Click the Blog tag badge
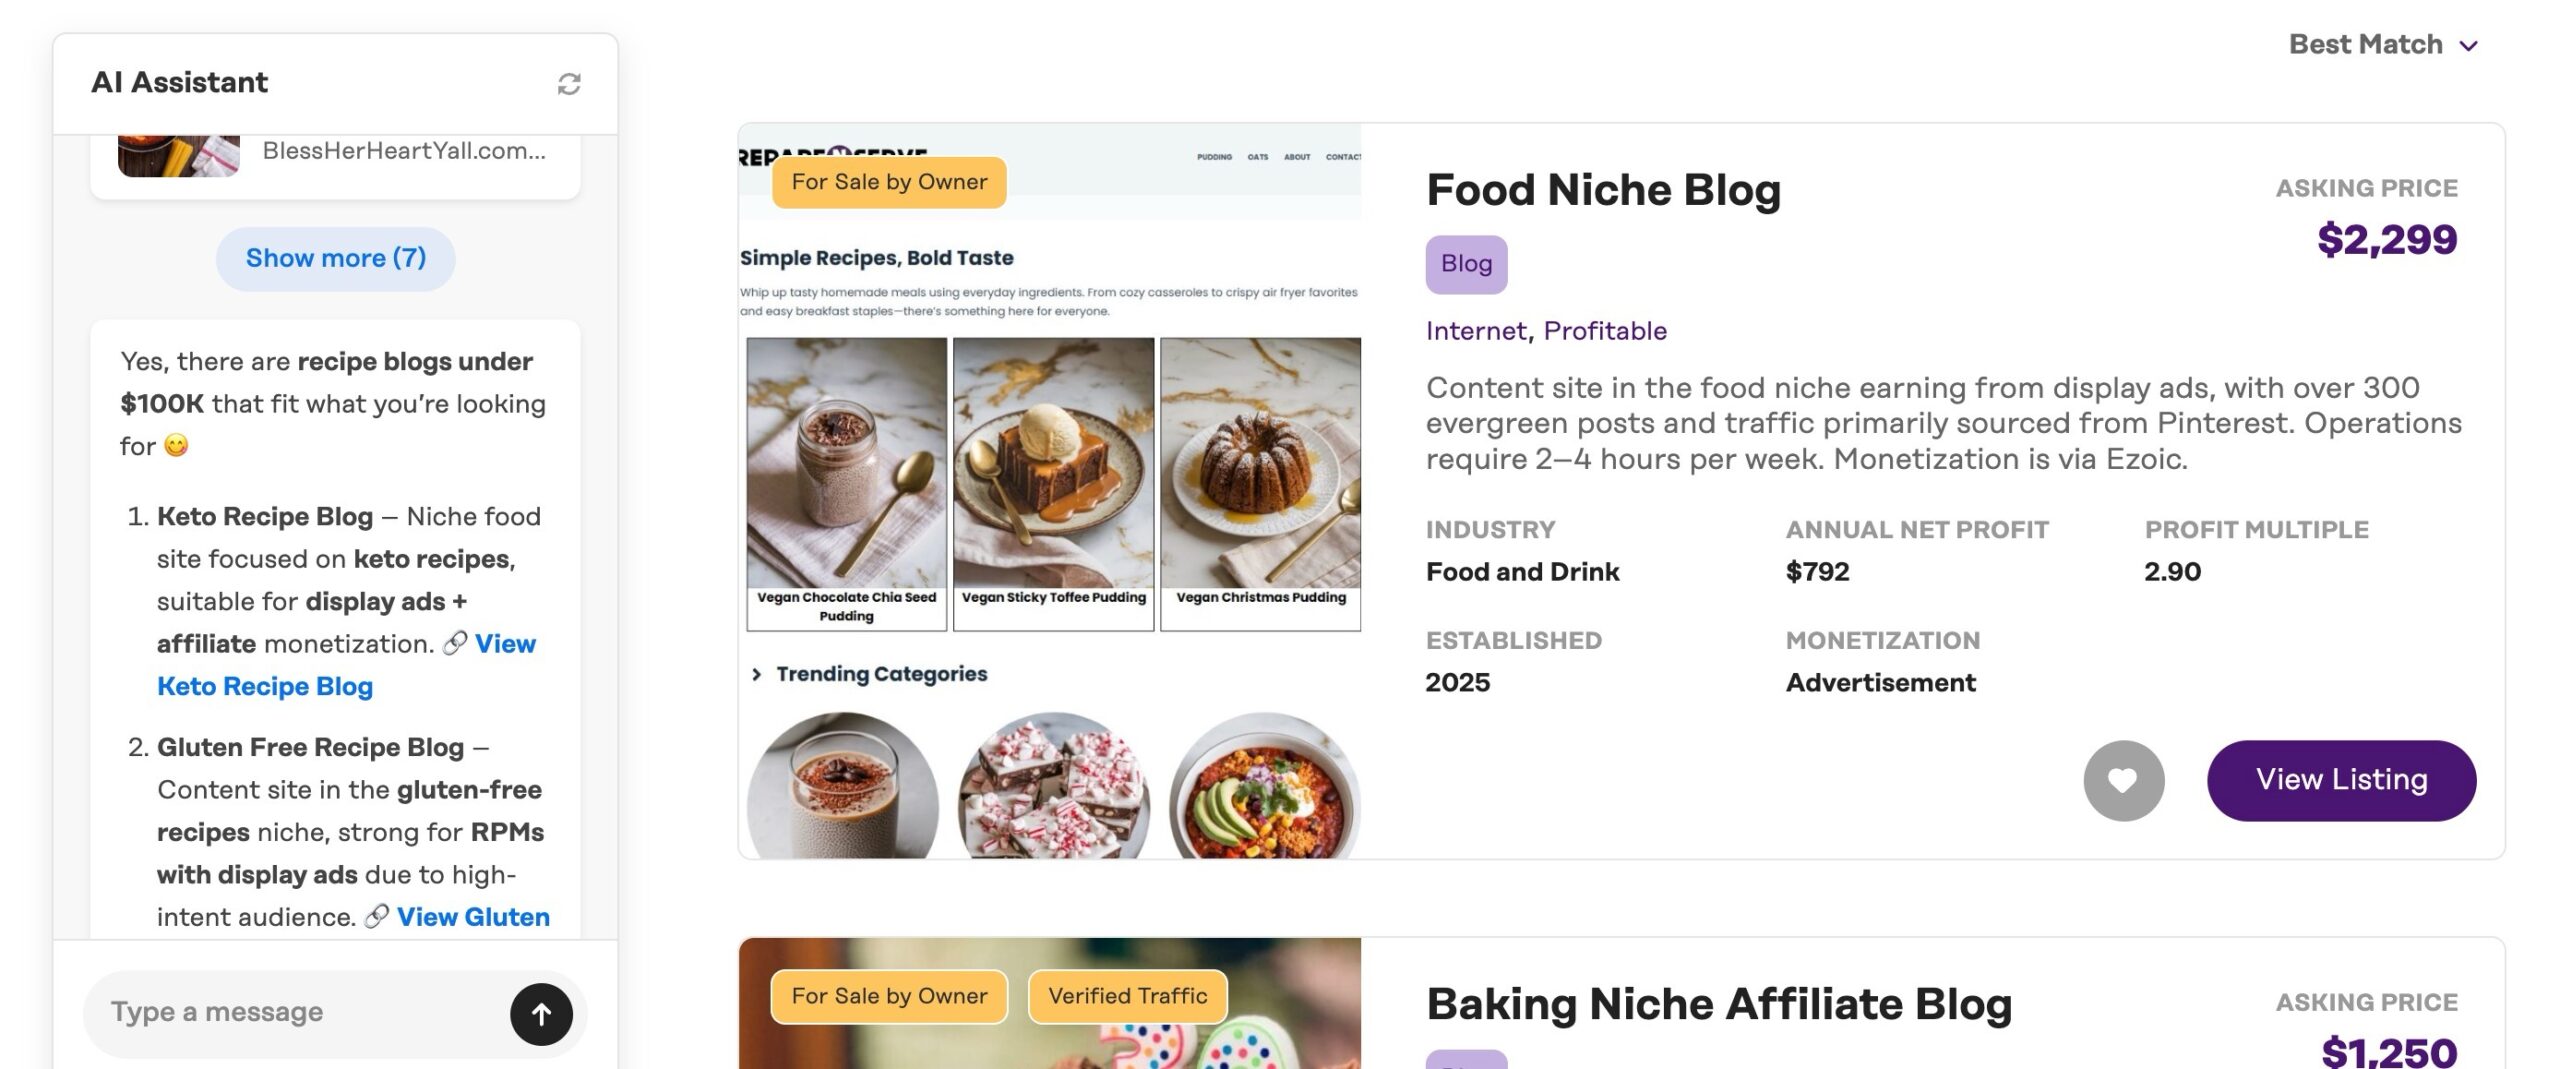 click(1465, 264)
